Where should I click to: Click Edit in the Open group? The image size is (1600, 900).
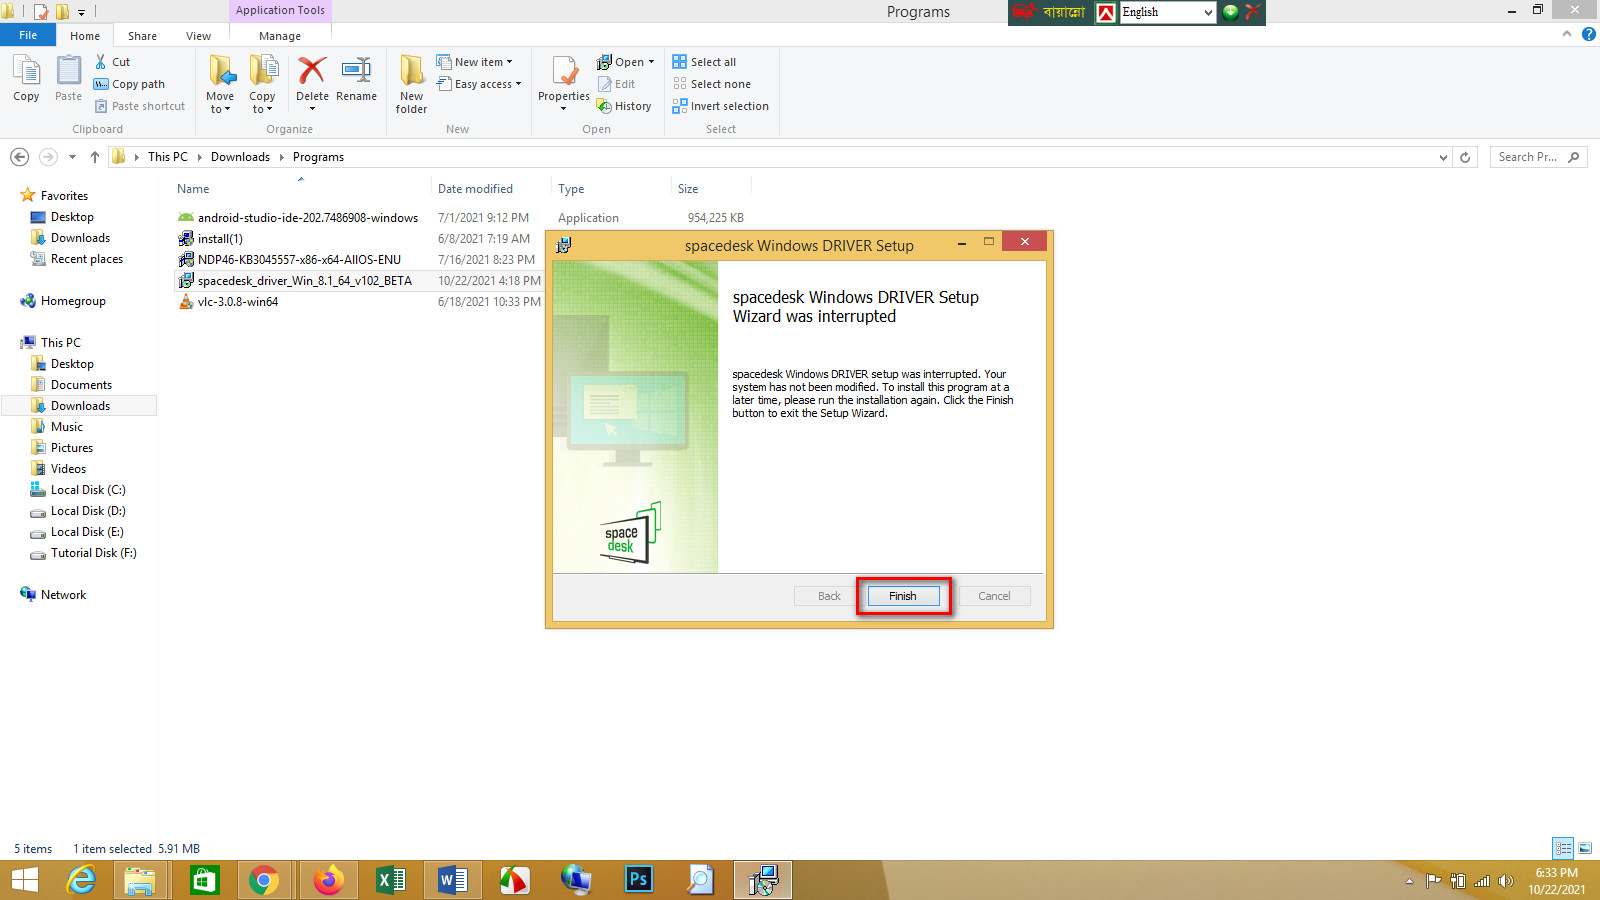click(617, 84)
